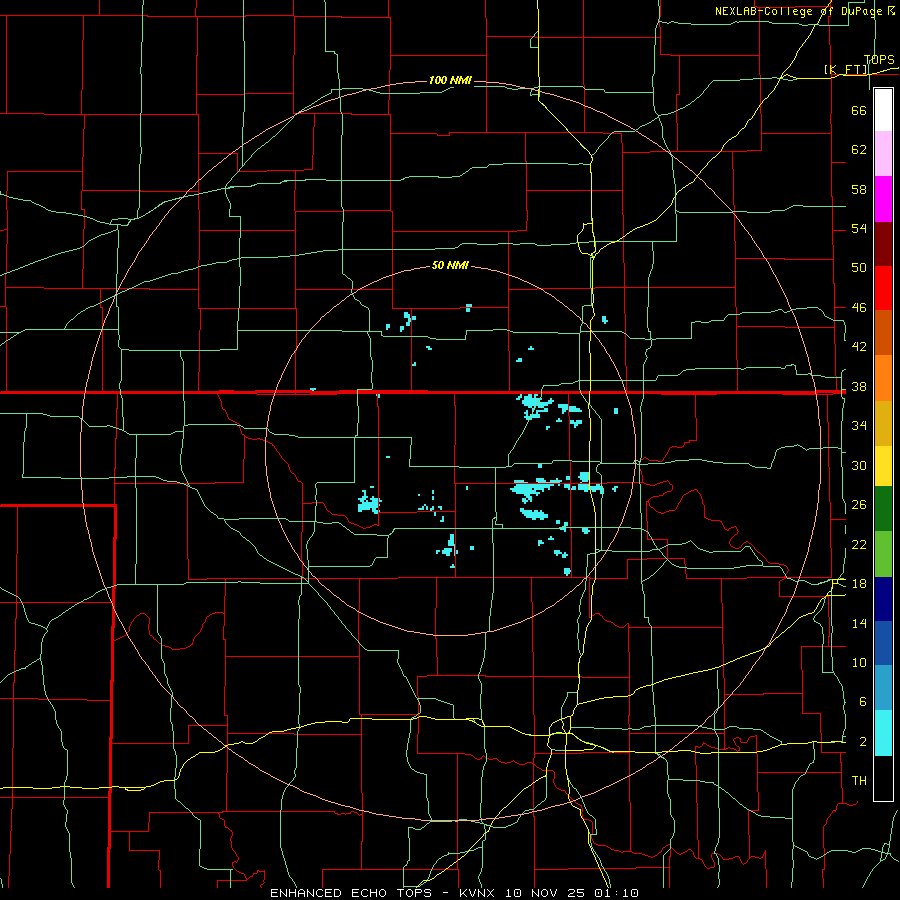900x900 pixels.
Task: Click the '66' scale value
Action: (x=859, y=110)
